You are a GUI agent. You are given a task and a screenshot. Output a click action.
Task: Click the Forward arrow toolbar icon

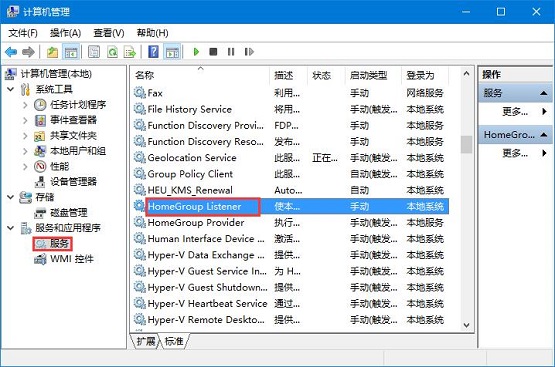[x=28, y=52]
